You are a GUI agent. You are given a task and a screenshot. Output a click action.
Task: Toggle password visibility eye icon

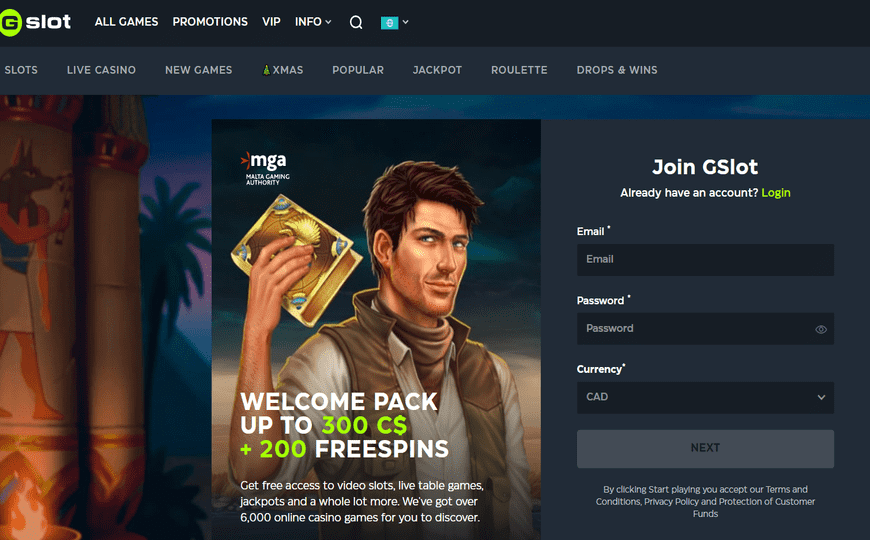coord(821,329)
